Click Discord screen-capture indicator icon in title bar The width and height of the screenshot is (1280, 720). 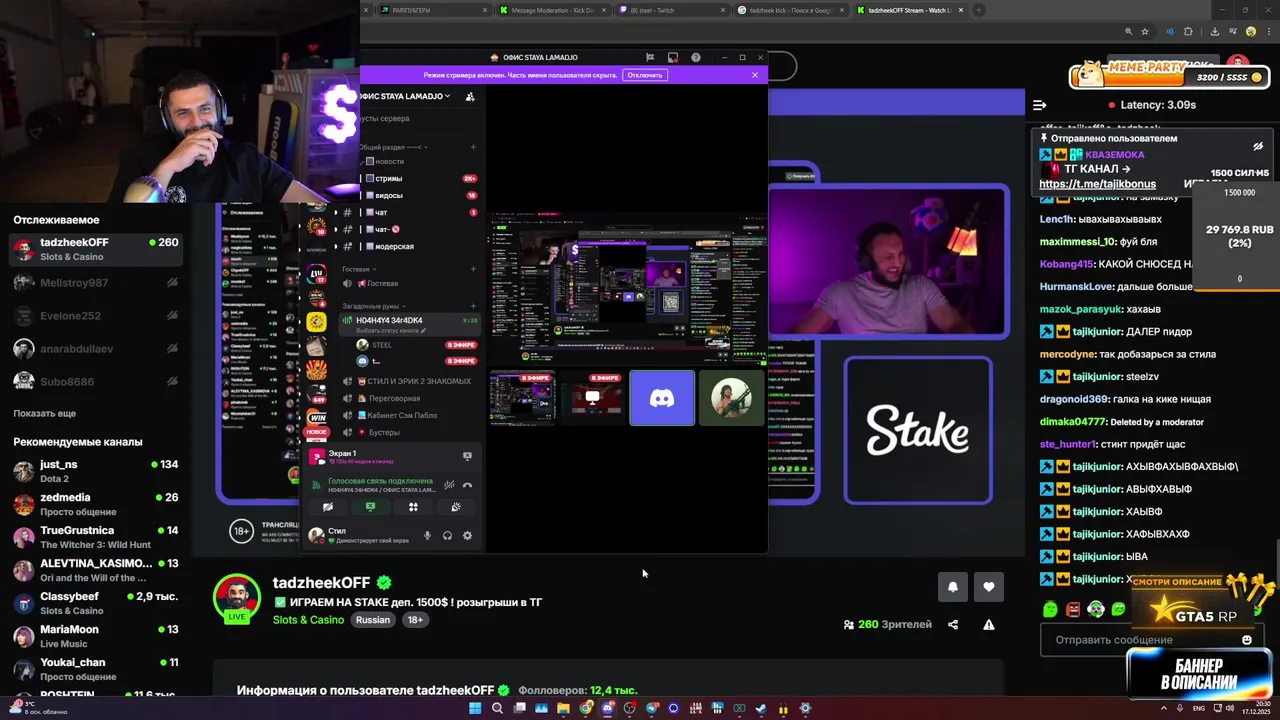[673, 57]
